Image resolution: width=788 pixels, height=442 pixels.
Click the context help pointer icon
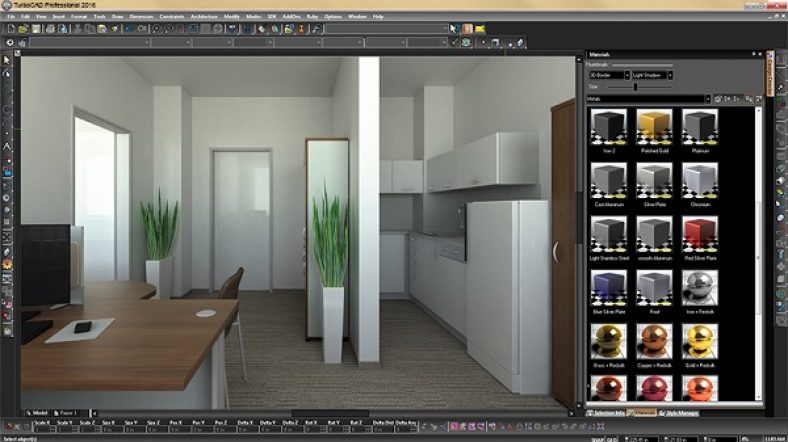tap(455, 29)
